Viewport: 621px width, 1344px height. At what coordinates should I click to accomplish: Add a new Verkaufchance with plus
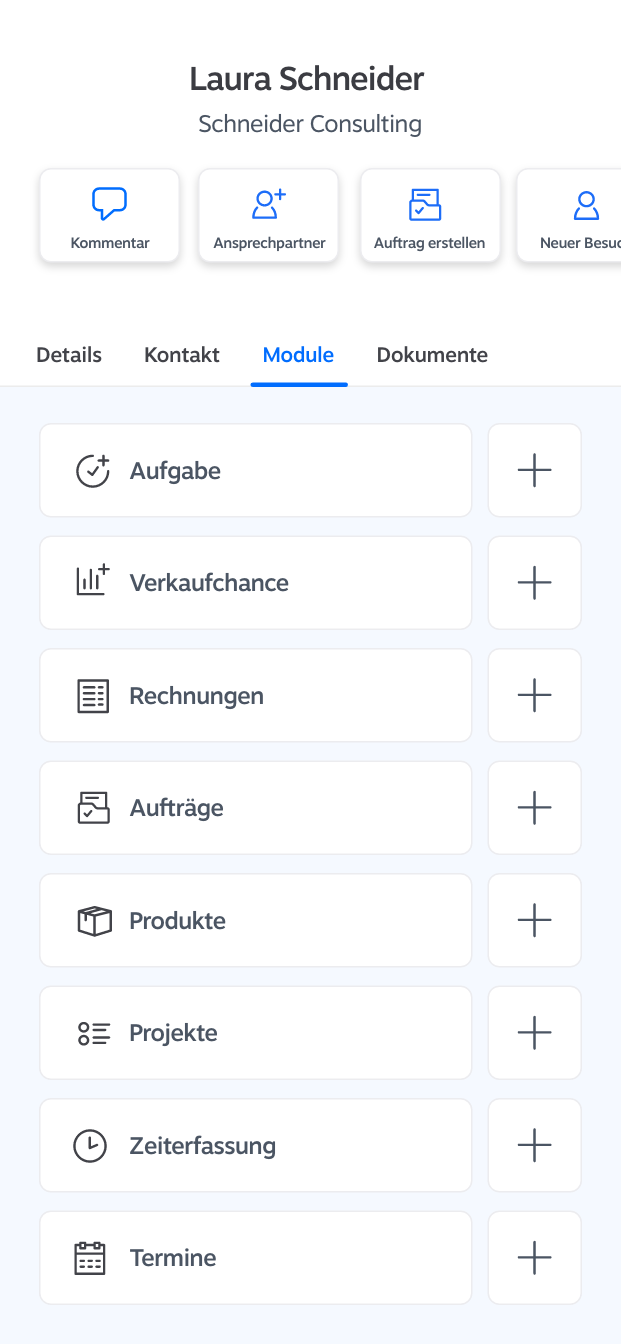(534, 583)
